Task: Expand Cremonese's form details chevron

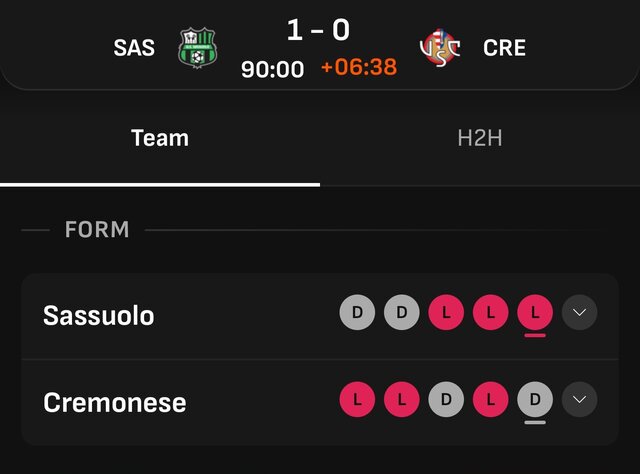Action: (580, 399)
